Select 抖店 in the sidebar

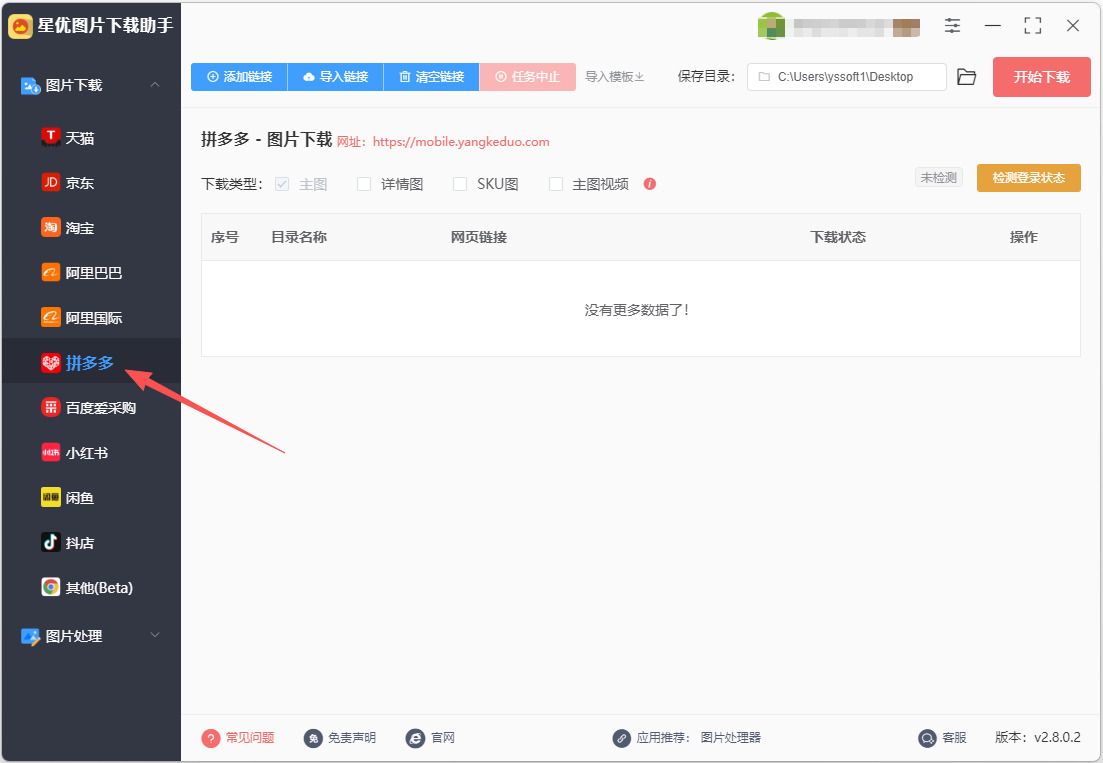pyautogui.click(x=91, y=543)
